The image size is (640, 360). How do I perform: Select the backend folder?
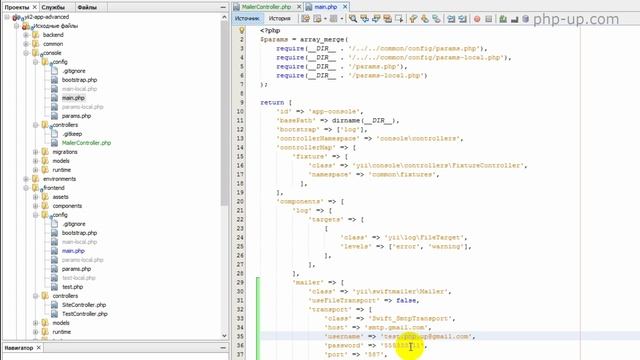coord(53,35)
